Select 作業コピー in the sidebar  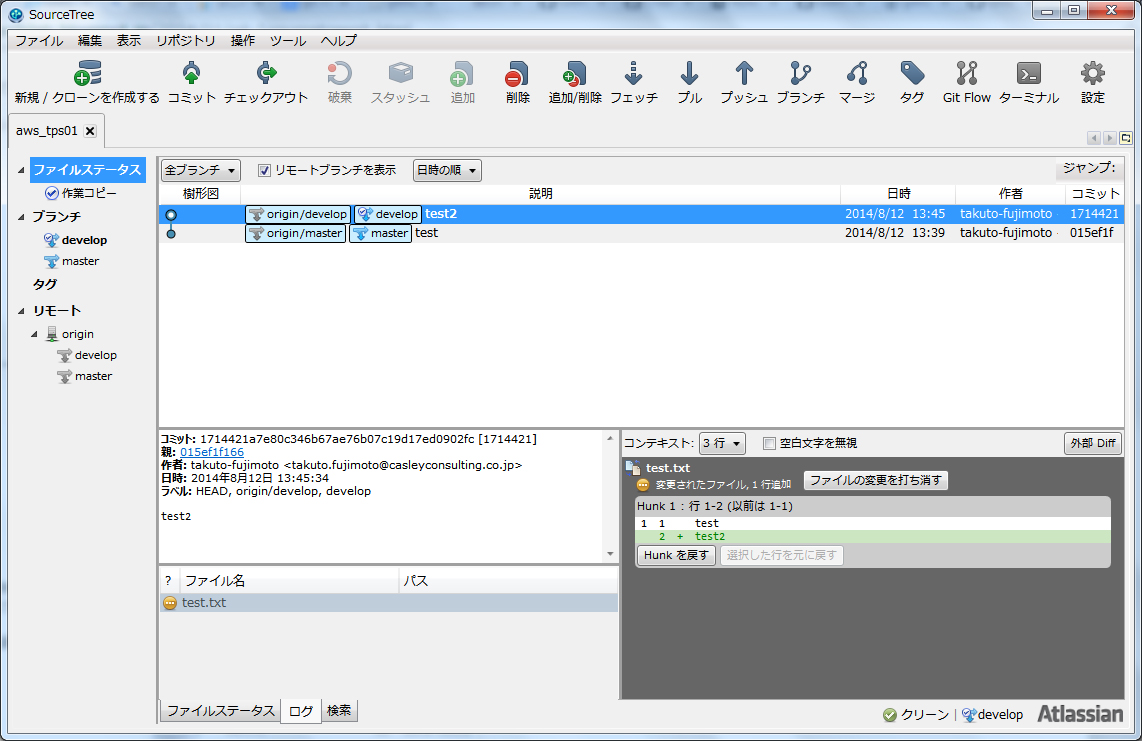80,193
